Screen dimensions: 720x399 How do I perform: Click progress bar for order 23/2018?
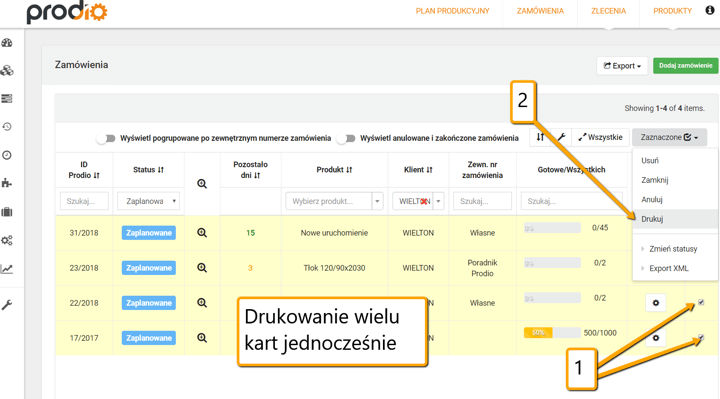552,263
